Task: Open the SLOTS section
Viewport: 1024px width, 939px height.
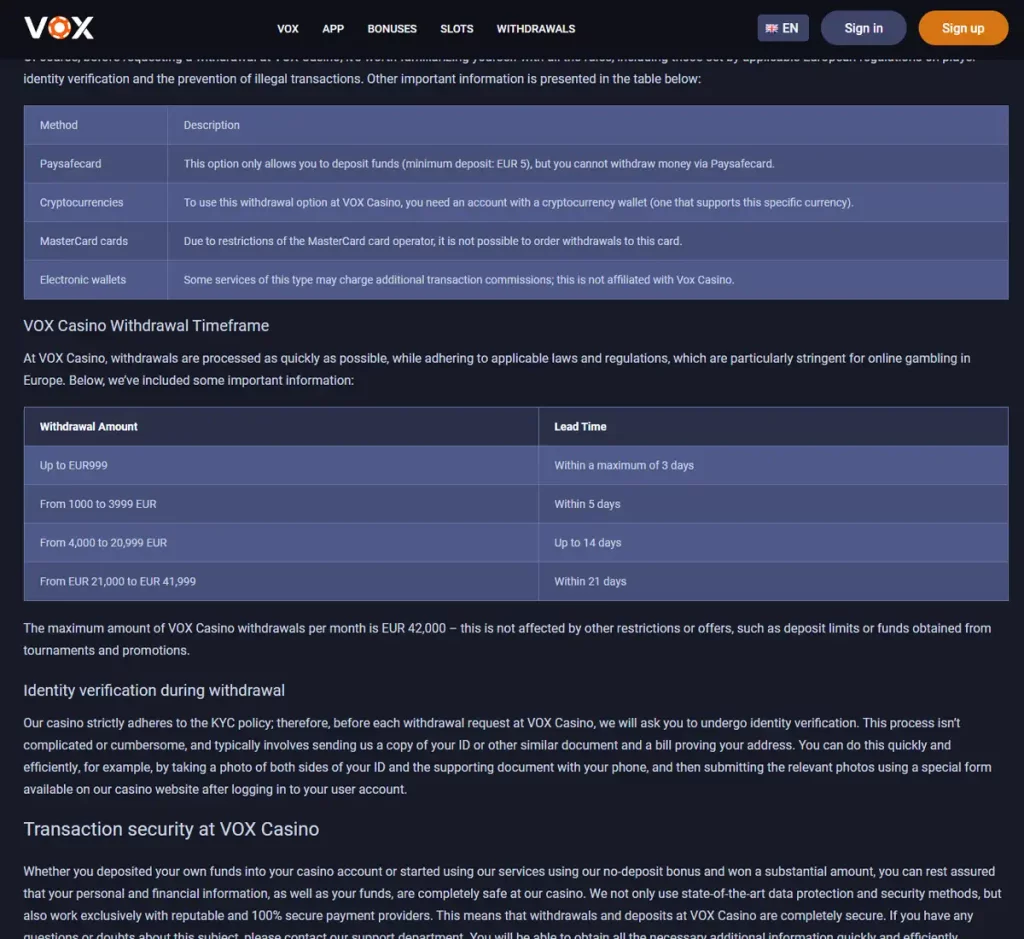Action: [x=457, y=29]
